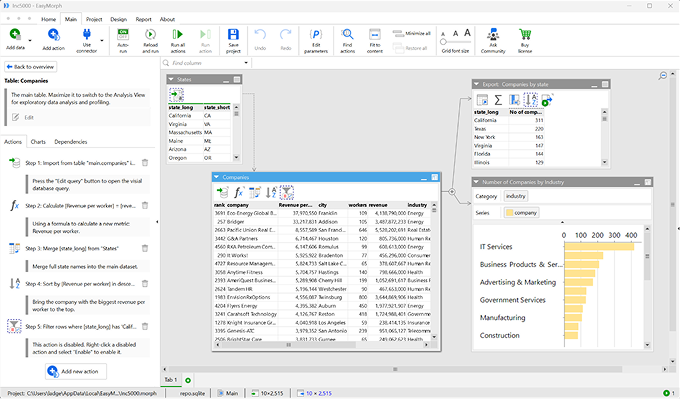Click the Edit parameters icon

316,34
